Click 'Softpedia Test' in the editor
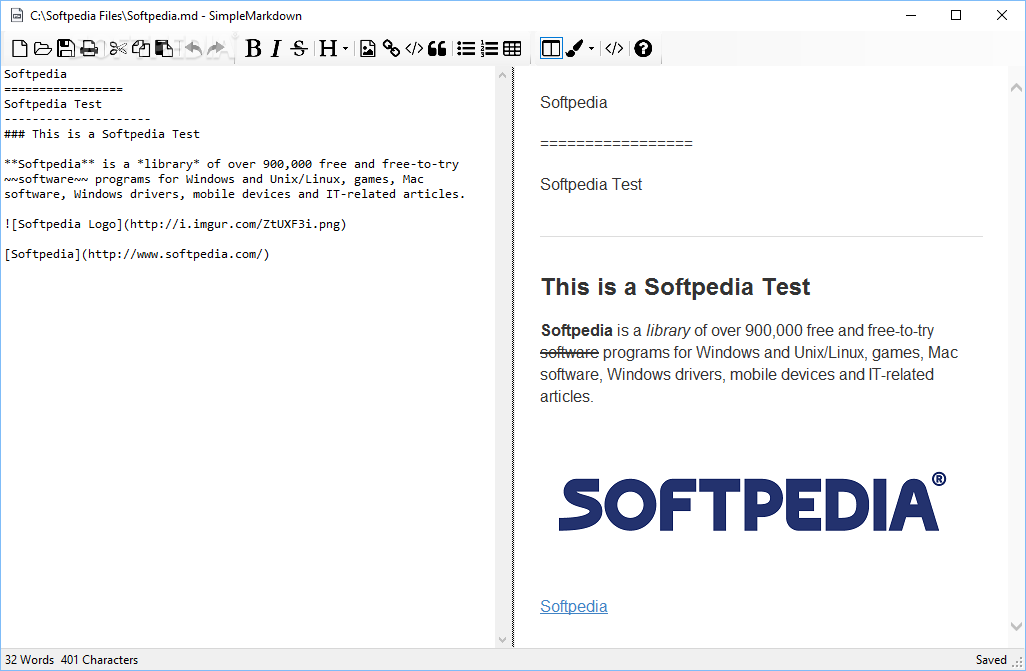1026x671 pixels. [53, 104]
